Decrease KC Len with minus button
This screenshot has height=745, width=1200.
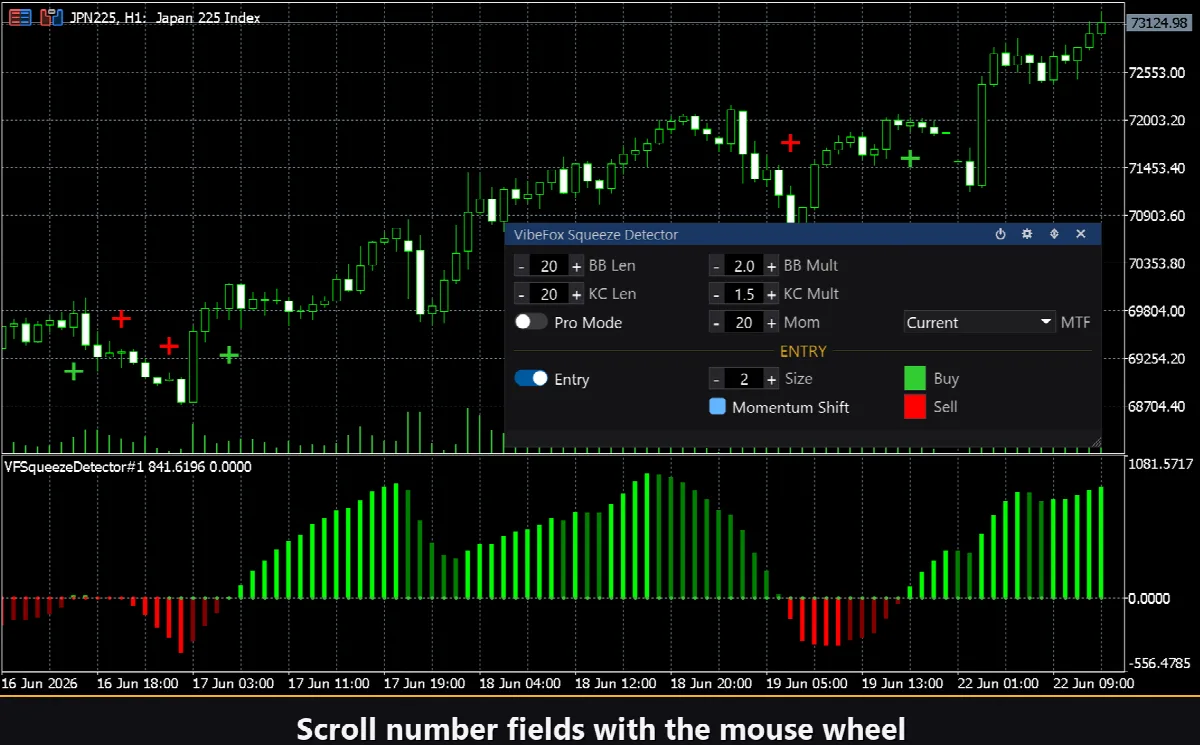point(521,294)
